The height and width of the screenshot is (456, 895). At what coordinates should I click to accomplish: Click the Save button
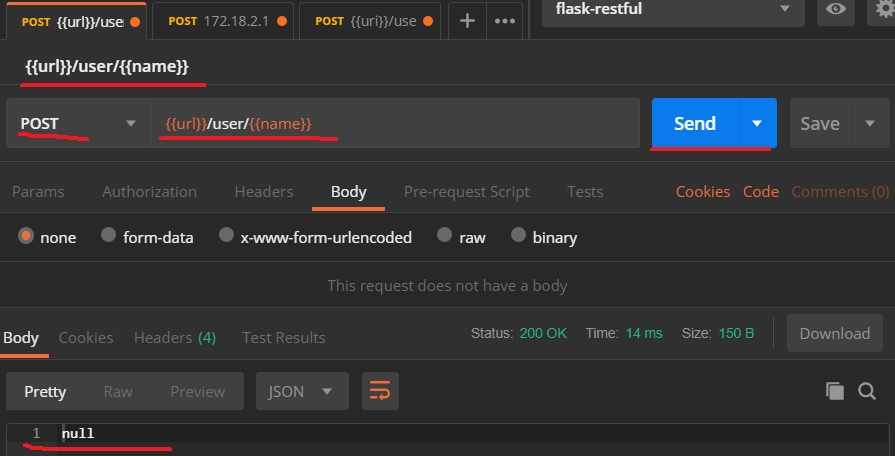820,123
